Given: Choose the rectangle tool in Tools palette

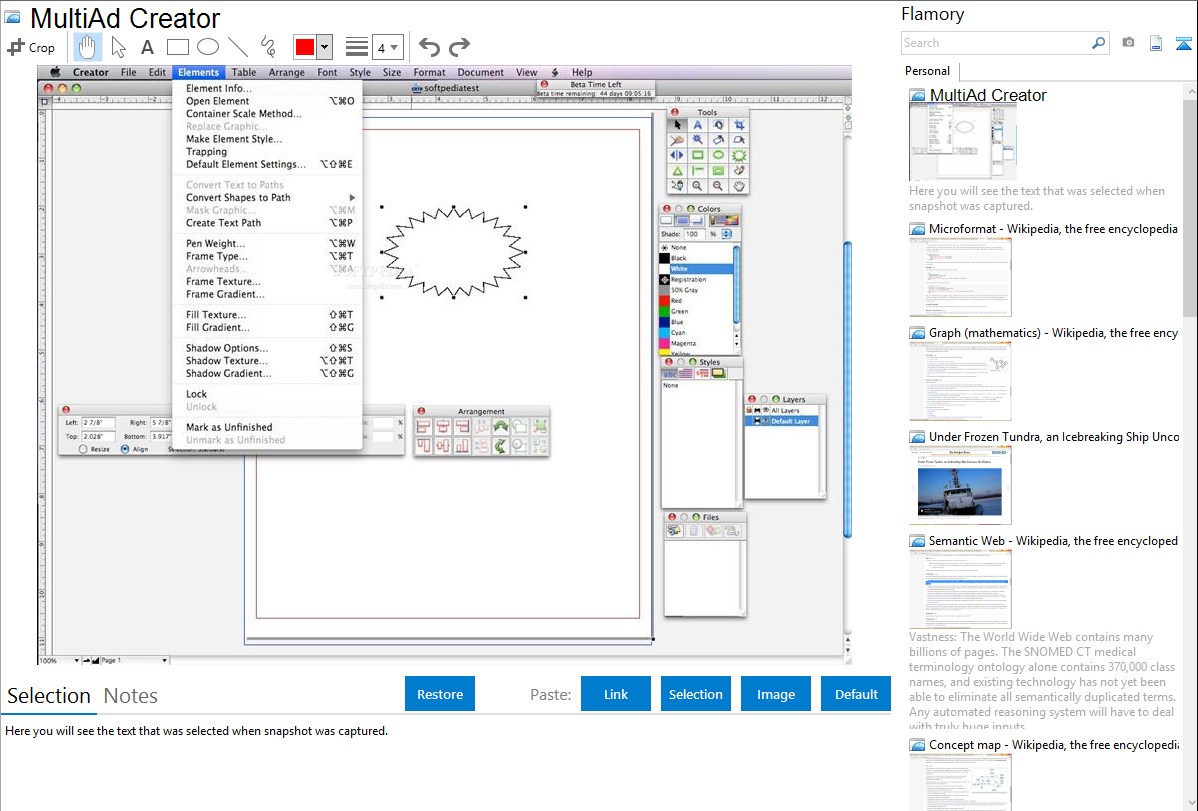Looking at the screenshot, I should coord(698,155).
